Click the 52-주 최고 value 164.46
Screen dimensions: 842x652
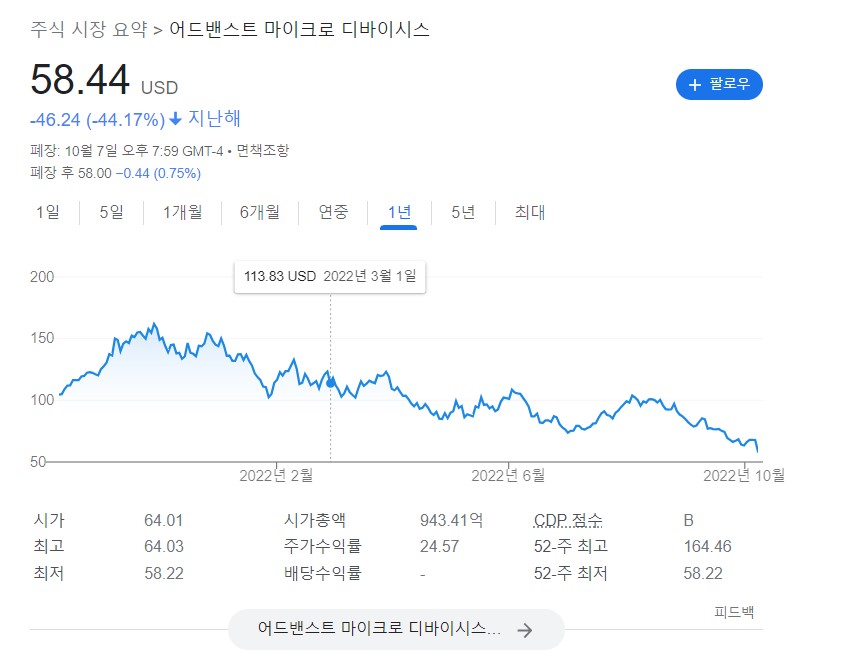coord(707,546)
